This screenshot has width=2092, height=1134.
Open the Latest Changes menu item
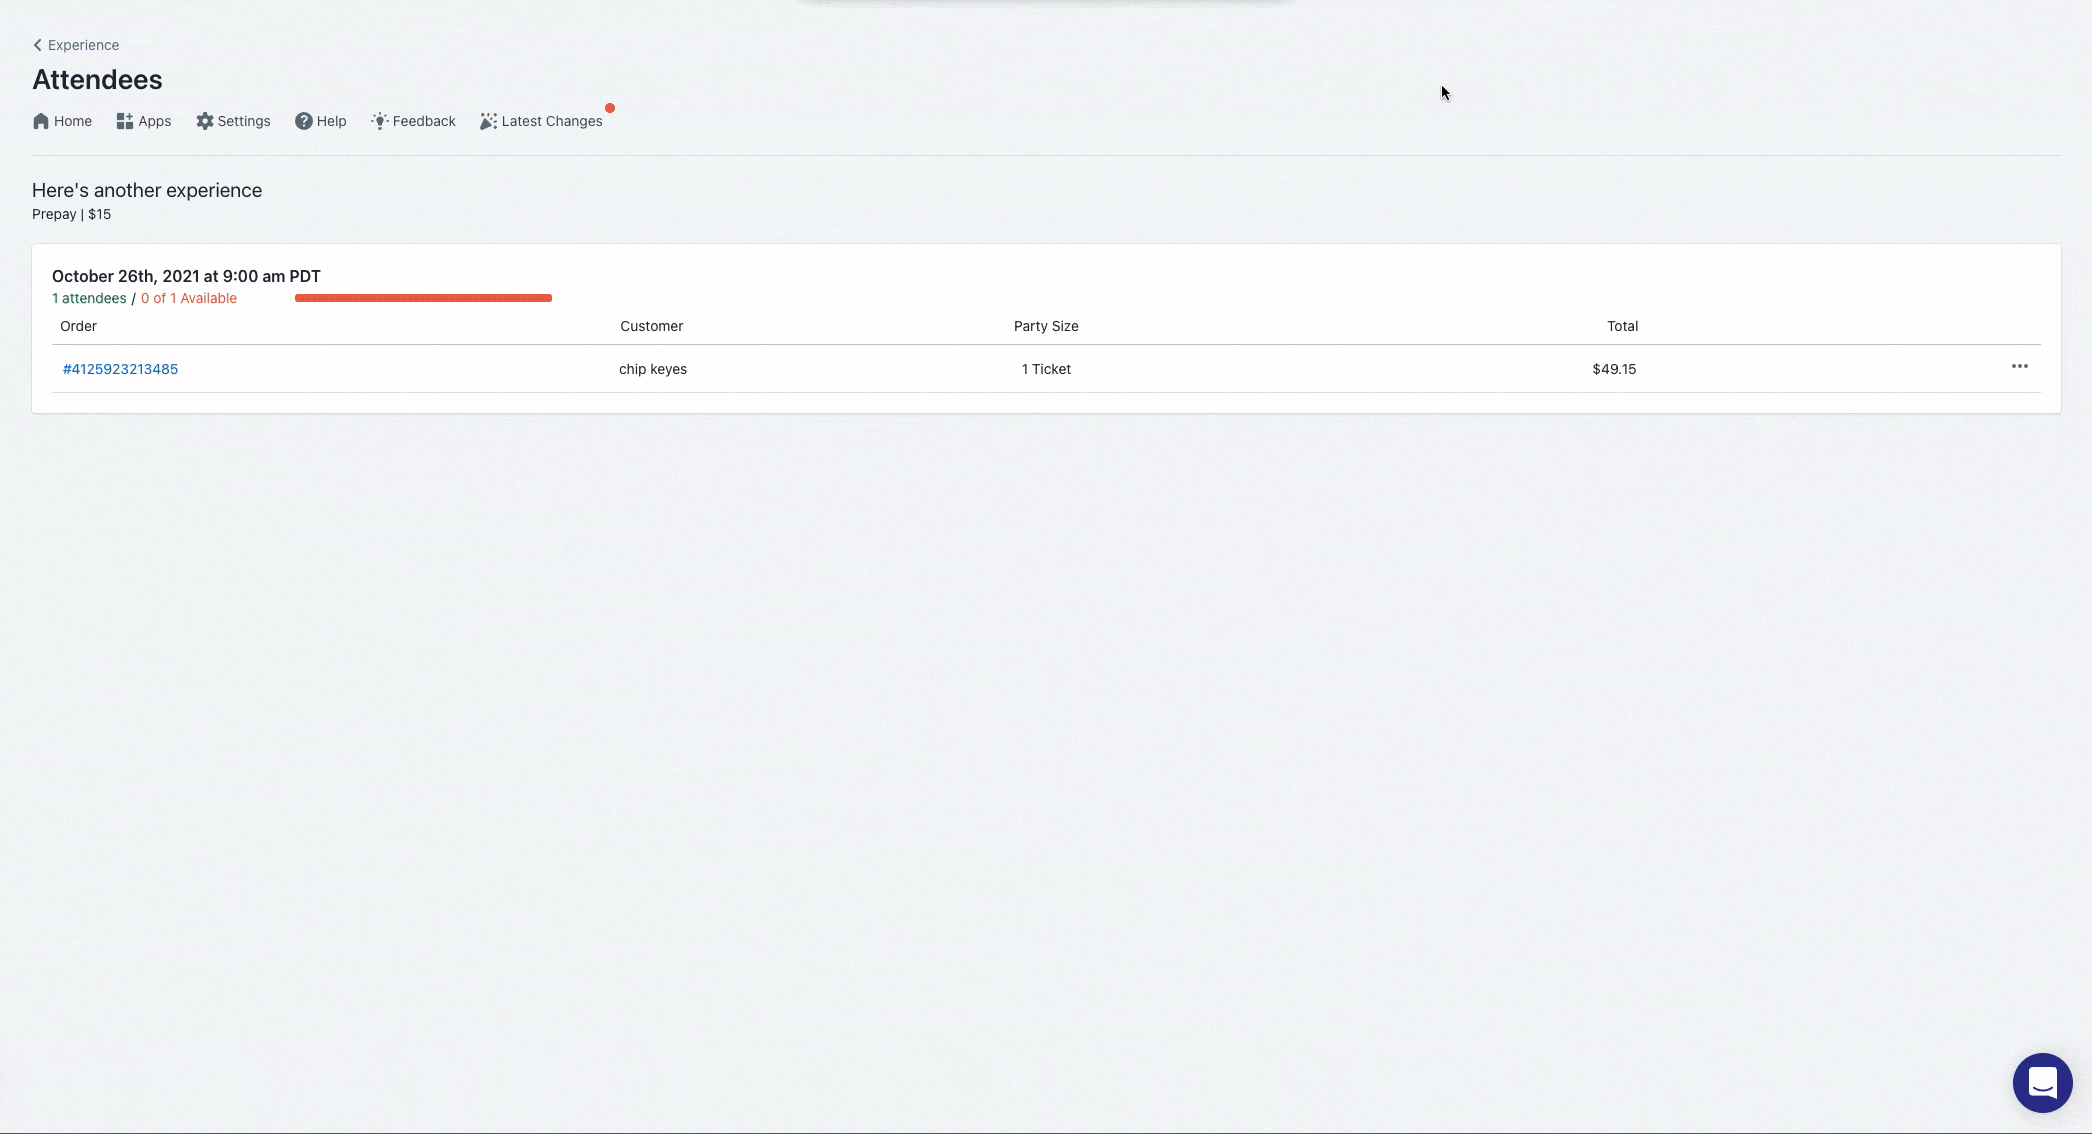[541, 121]
